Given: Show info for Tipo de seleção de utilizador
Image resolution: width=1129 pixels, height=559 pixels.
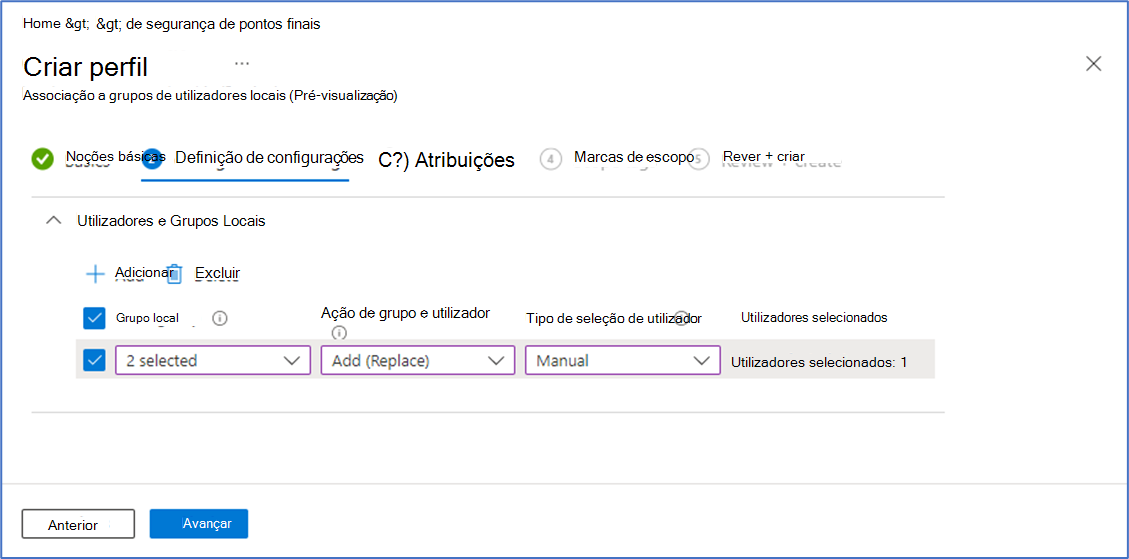Looking at the screenshot, I should click(681, 318).
